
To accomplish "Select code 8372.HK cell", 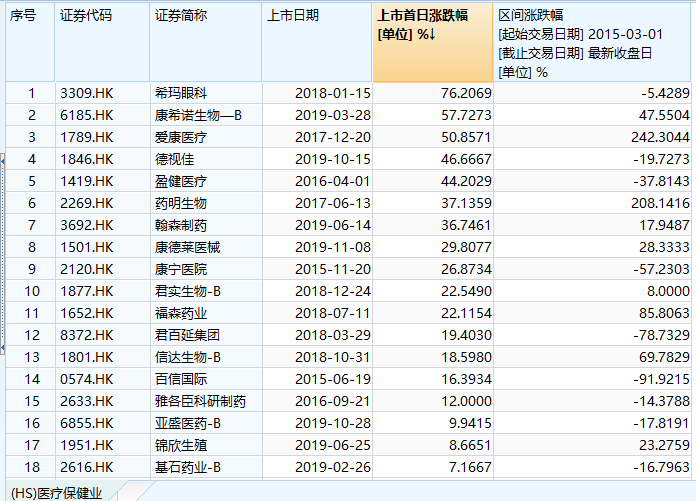I will 103,335.
